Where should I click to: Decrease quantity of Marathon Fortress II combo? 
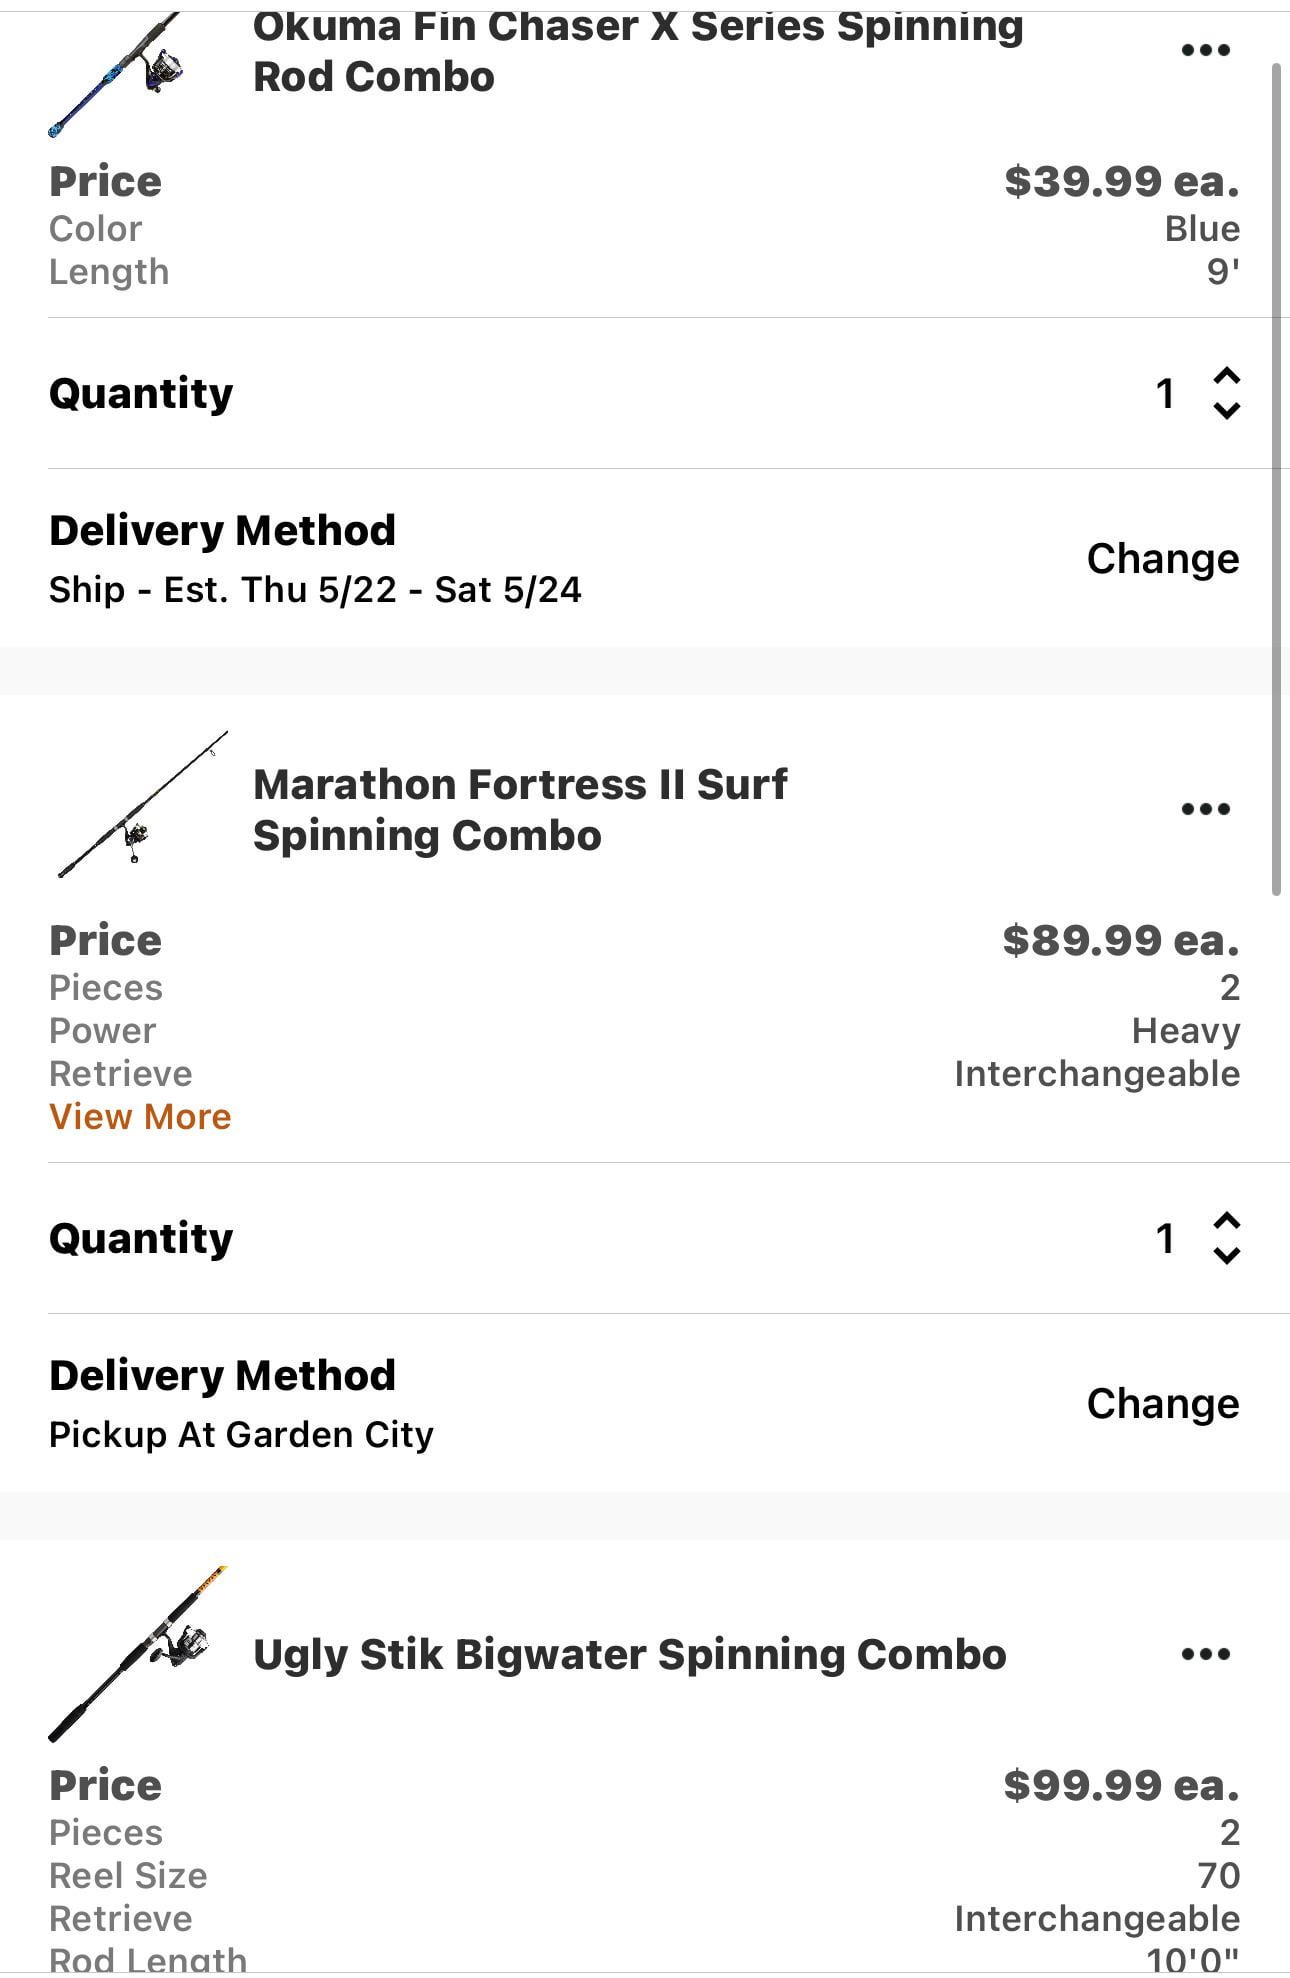[1227, 1255]
